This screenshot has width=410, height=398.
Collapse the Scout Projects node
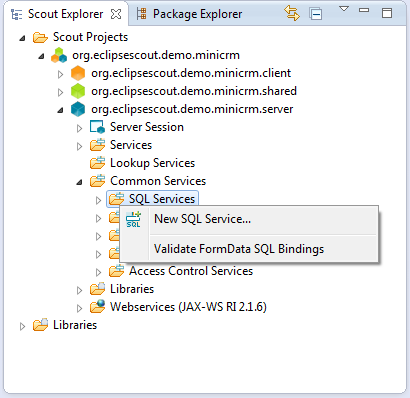[22, 38]
